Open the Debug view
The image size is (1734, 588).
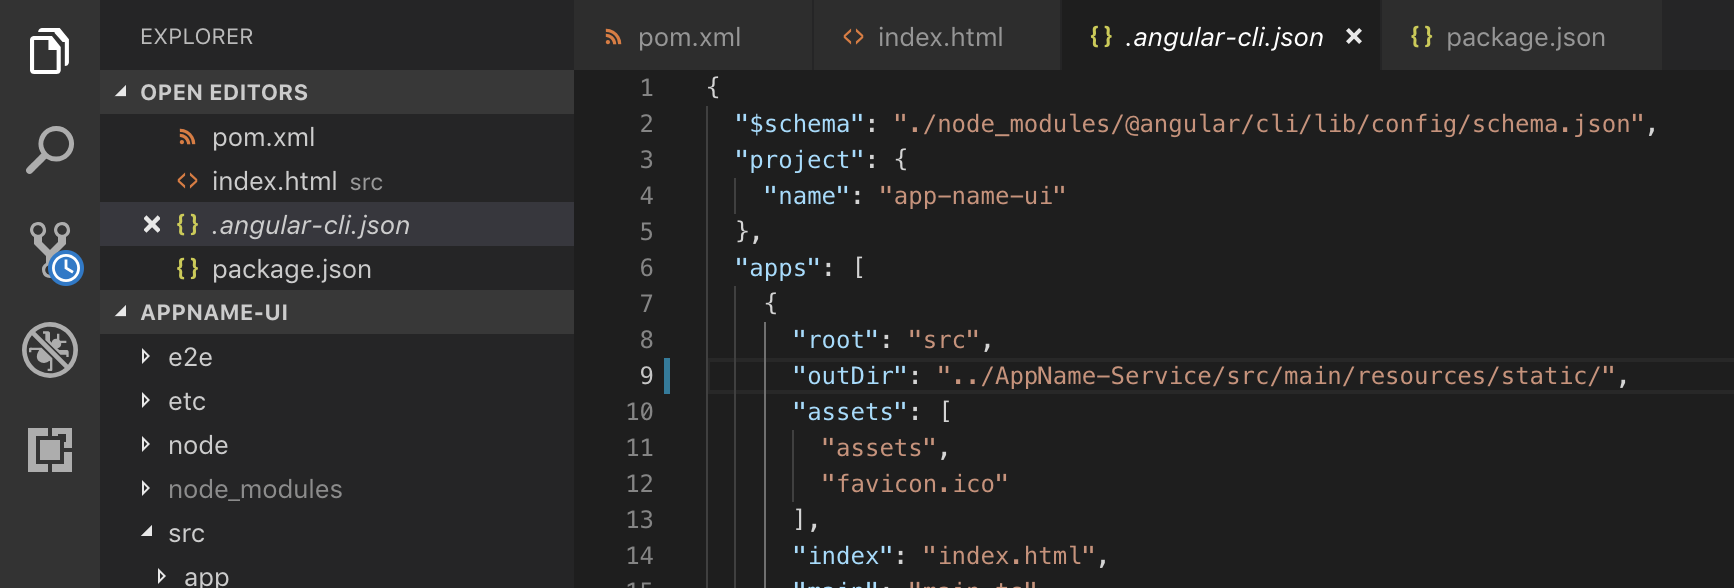click(x=49, y=350)
